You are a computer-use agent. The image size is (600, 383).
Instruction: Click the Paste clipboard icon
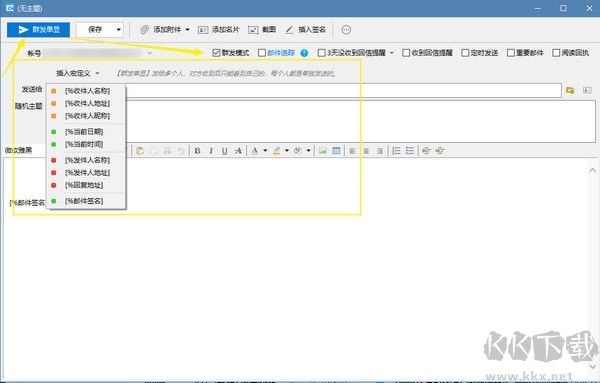click(140, 151)
